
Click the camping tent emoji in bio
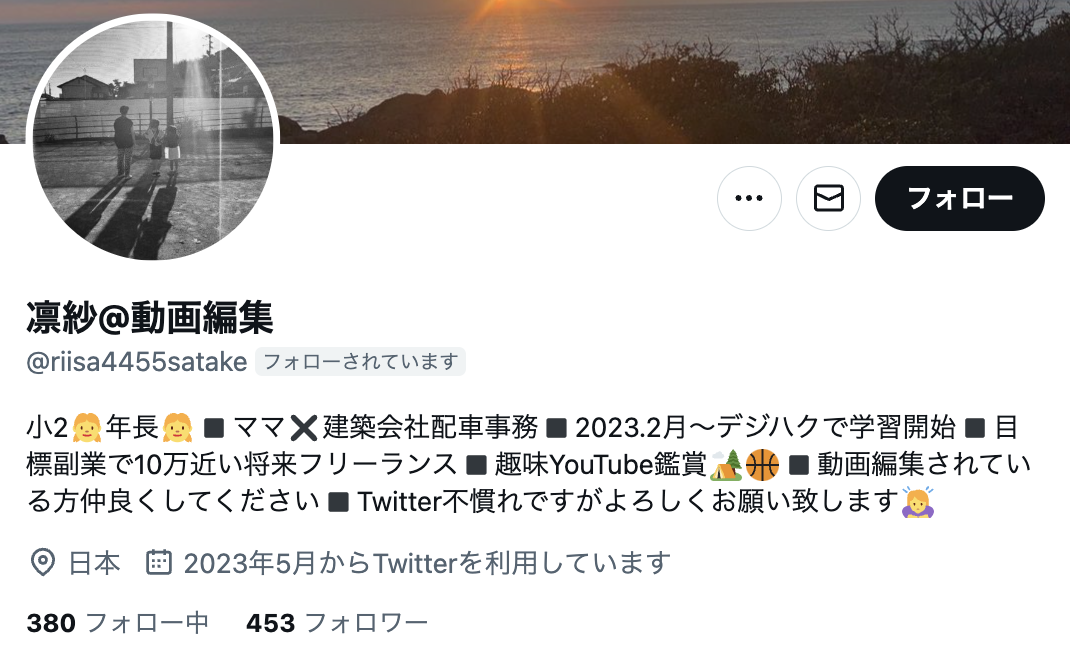pos(726,465)
